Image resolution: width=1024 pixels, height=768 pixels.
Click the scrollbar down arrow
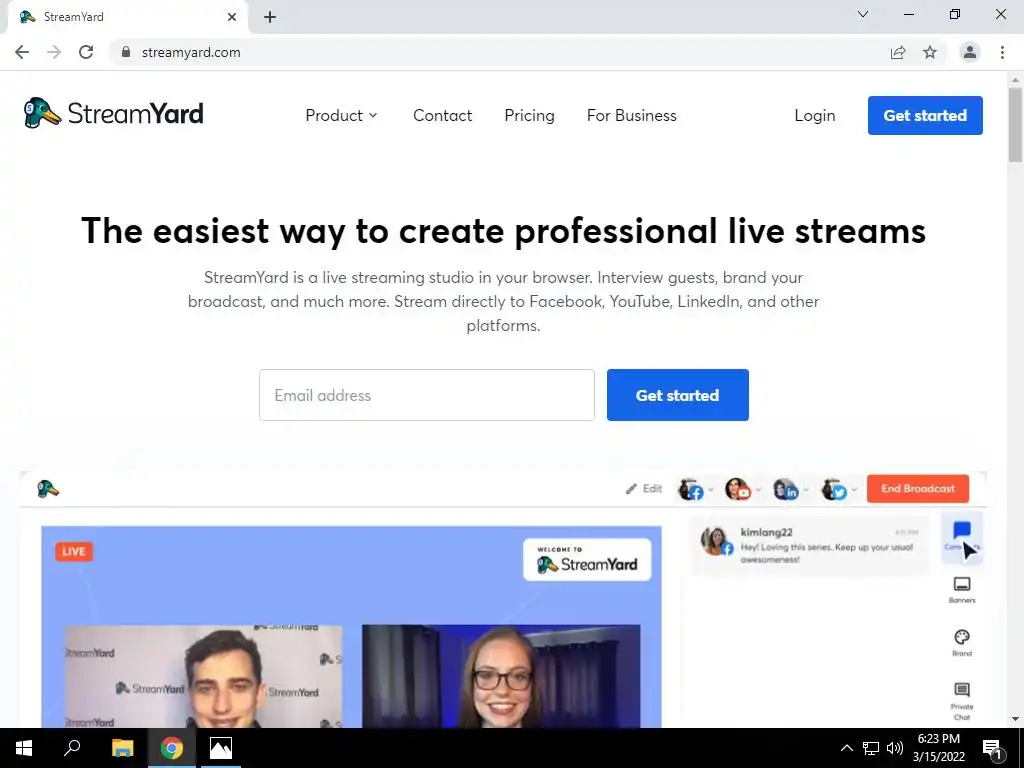[x=1015, y=719]
